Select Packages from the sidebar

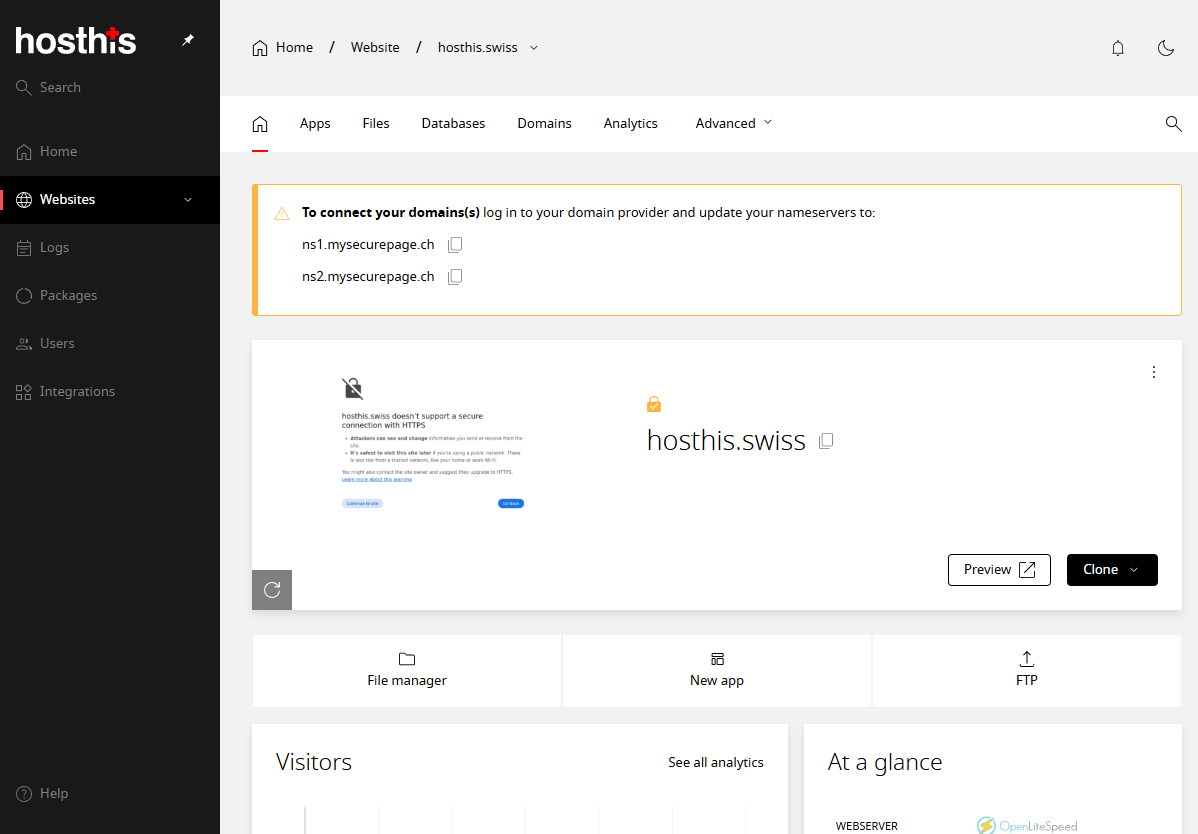[x=66, y=295]
